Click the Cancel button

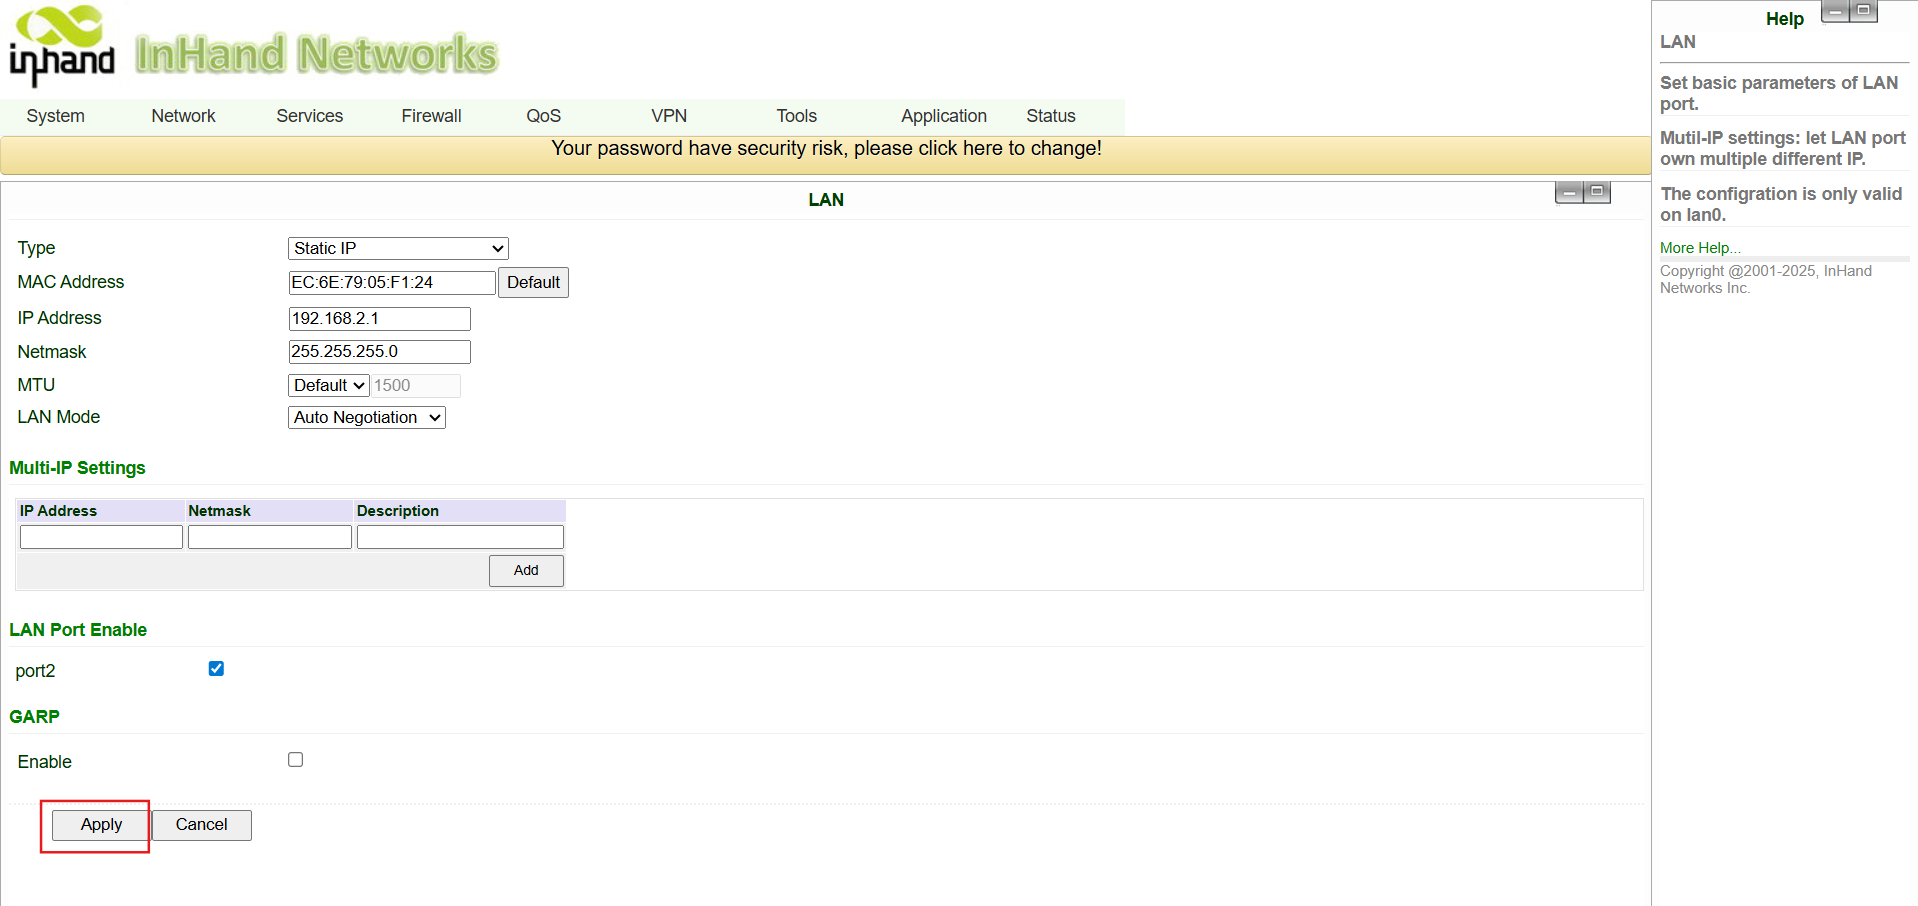(x=202, y=825)
